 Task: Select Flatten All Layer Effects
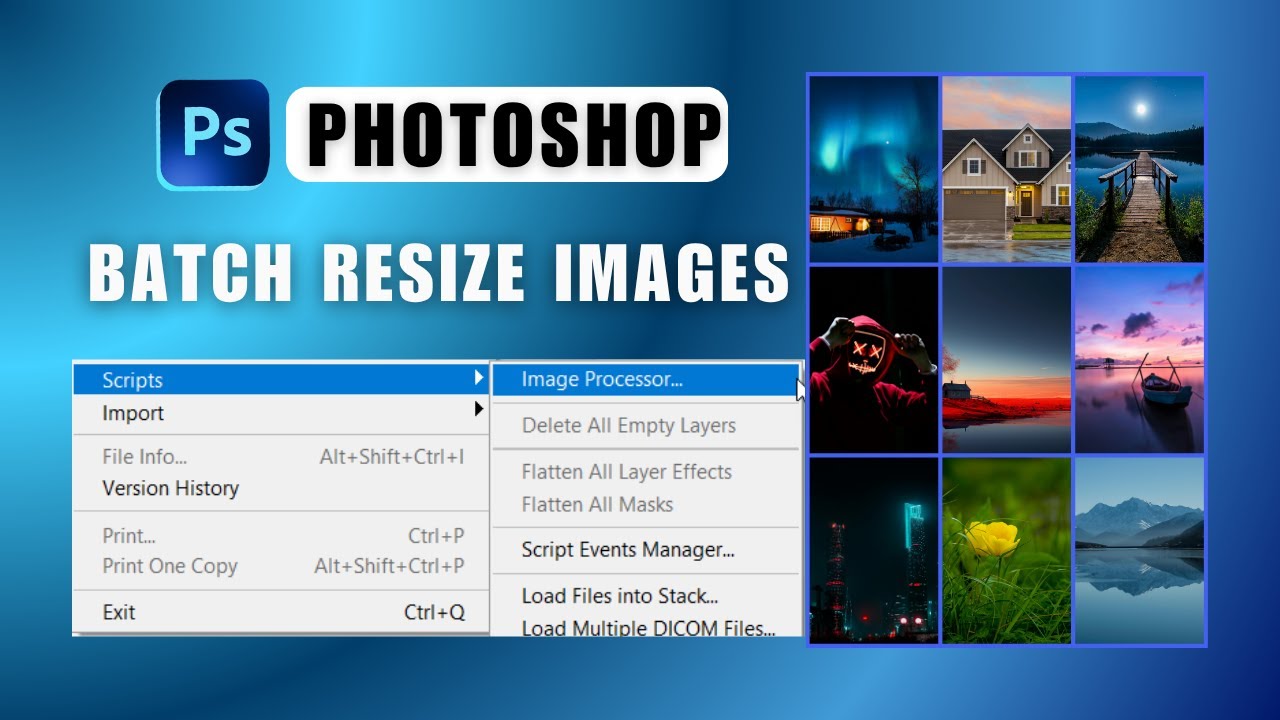click(x=626, y=471)
